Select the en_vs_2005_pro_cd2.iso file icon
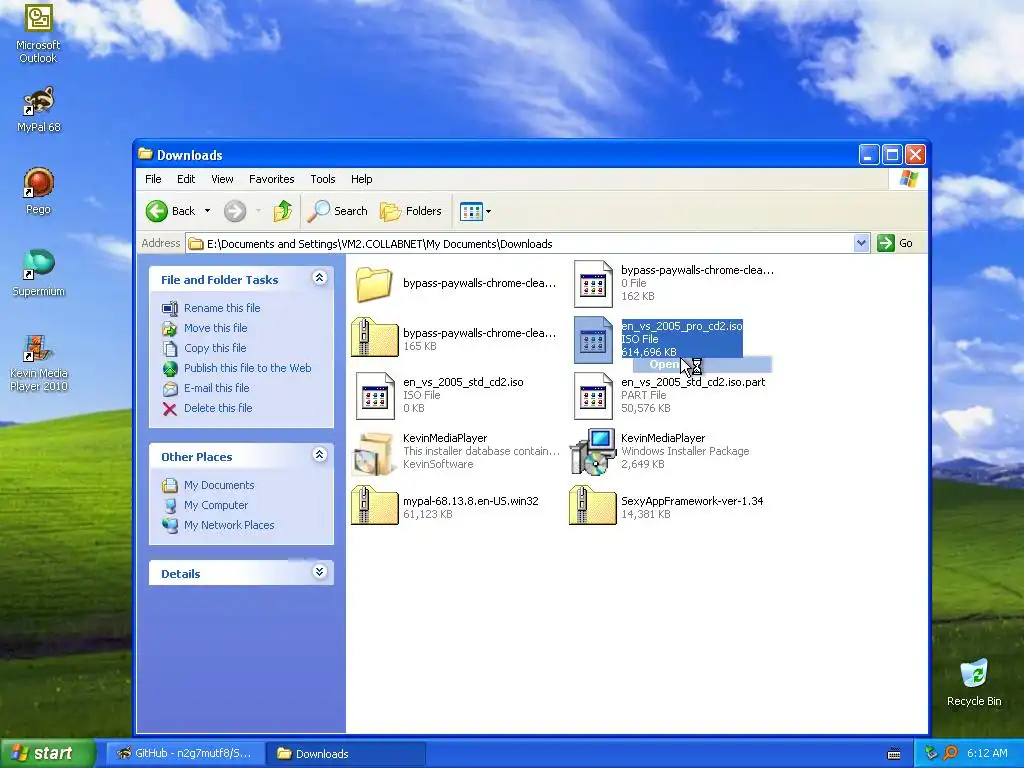The width and height of the screenshot is (1024, 768). 593,340
